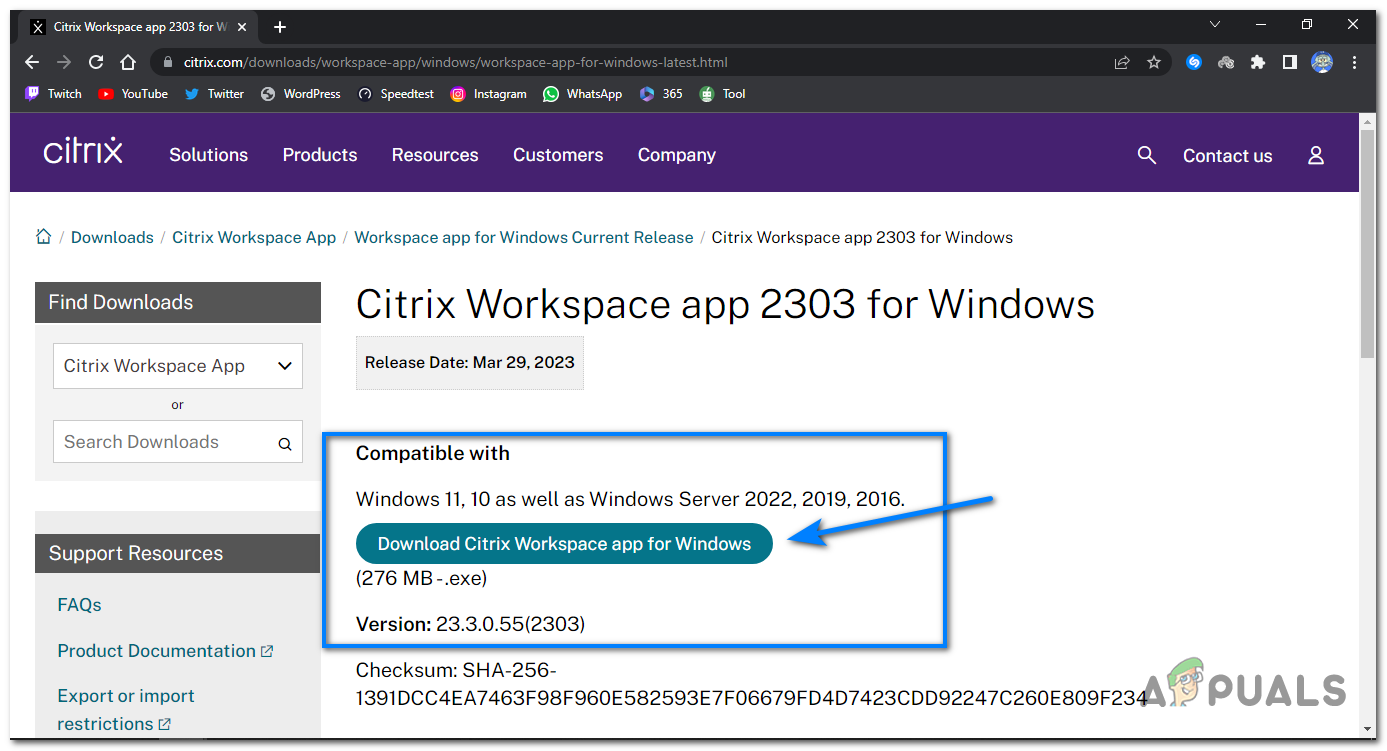Viewport: 1387px width, 751px height.
Task: Open the Product Documentation link
Action: [165, 651]
